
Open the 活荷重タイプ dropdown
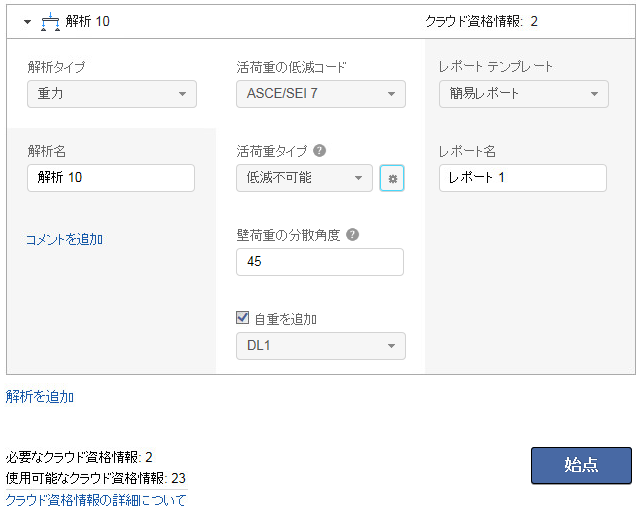pos(305,178)
